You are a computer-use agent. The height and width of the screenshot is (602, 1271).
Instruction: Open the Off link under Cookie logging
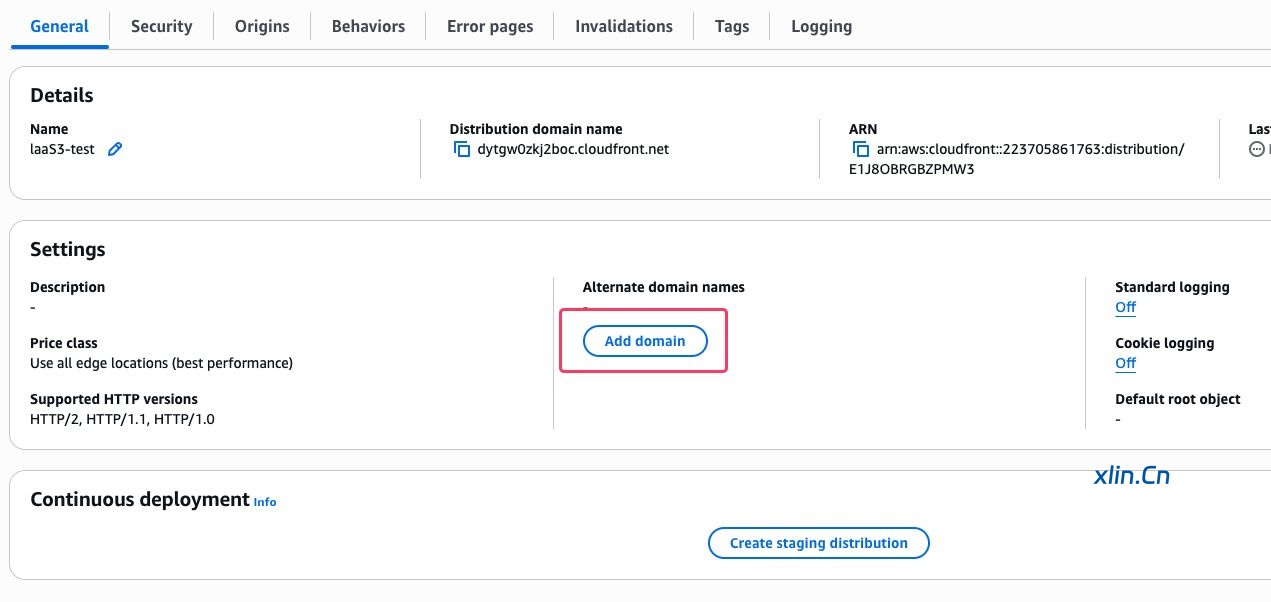(1125, 363)
